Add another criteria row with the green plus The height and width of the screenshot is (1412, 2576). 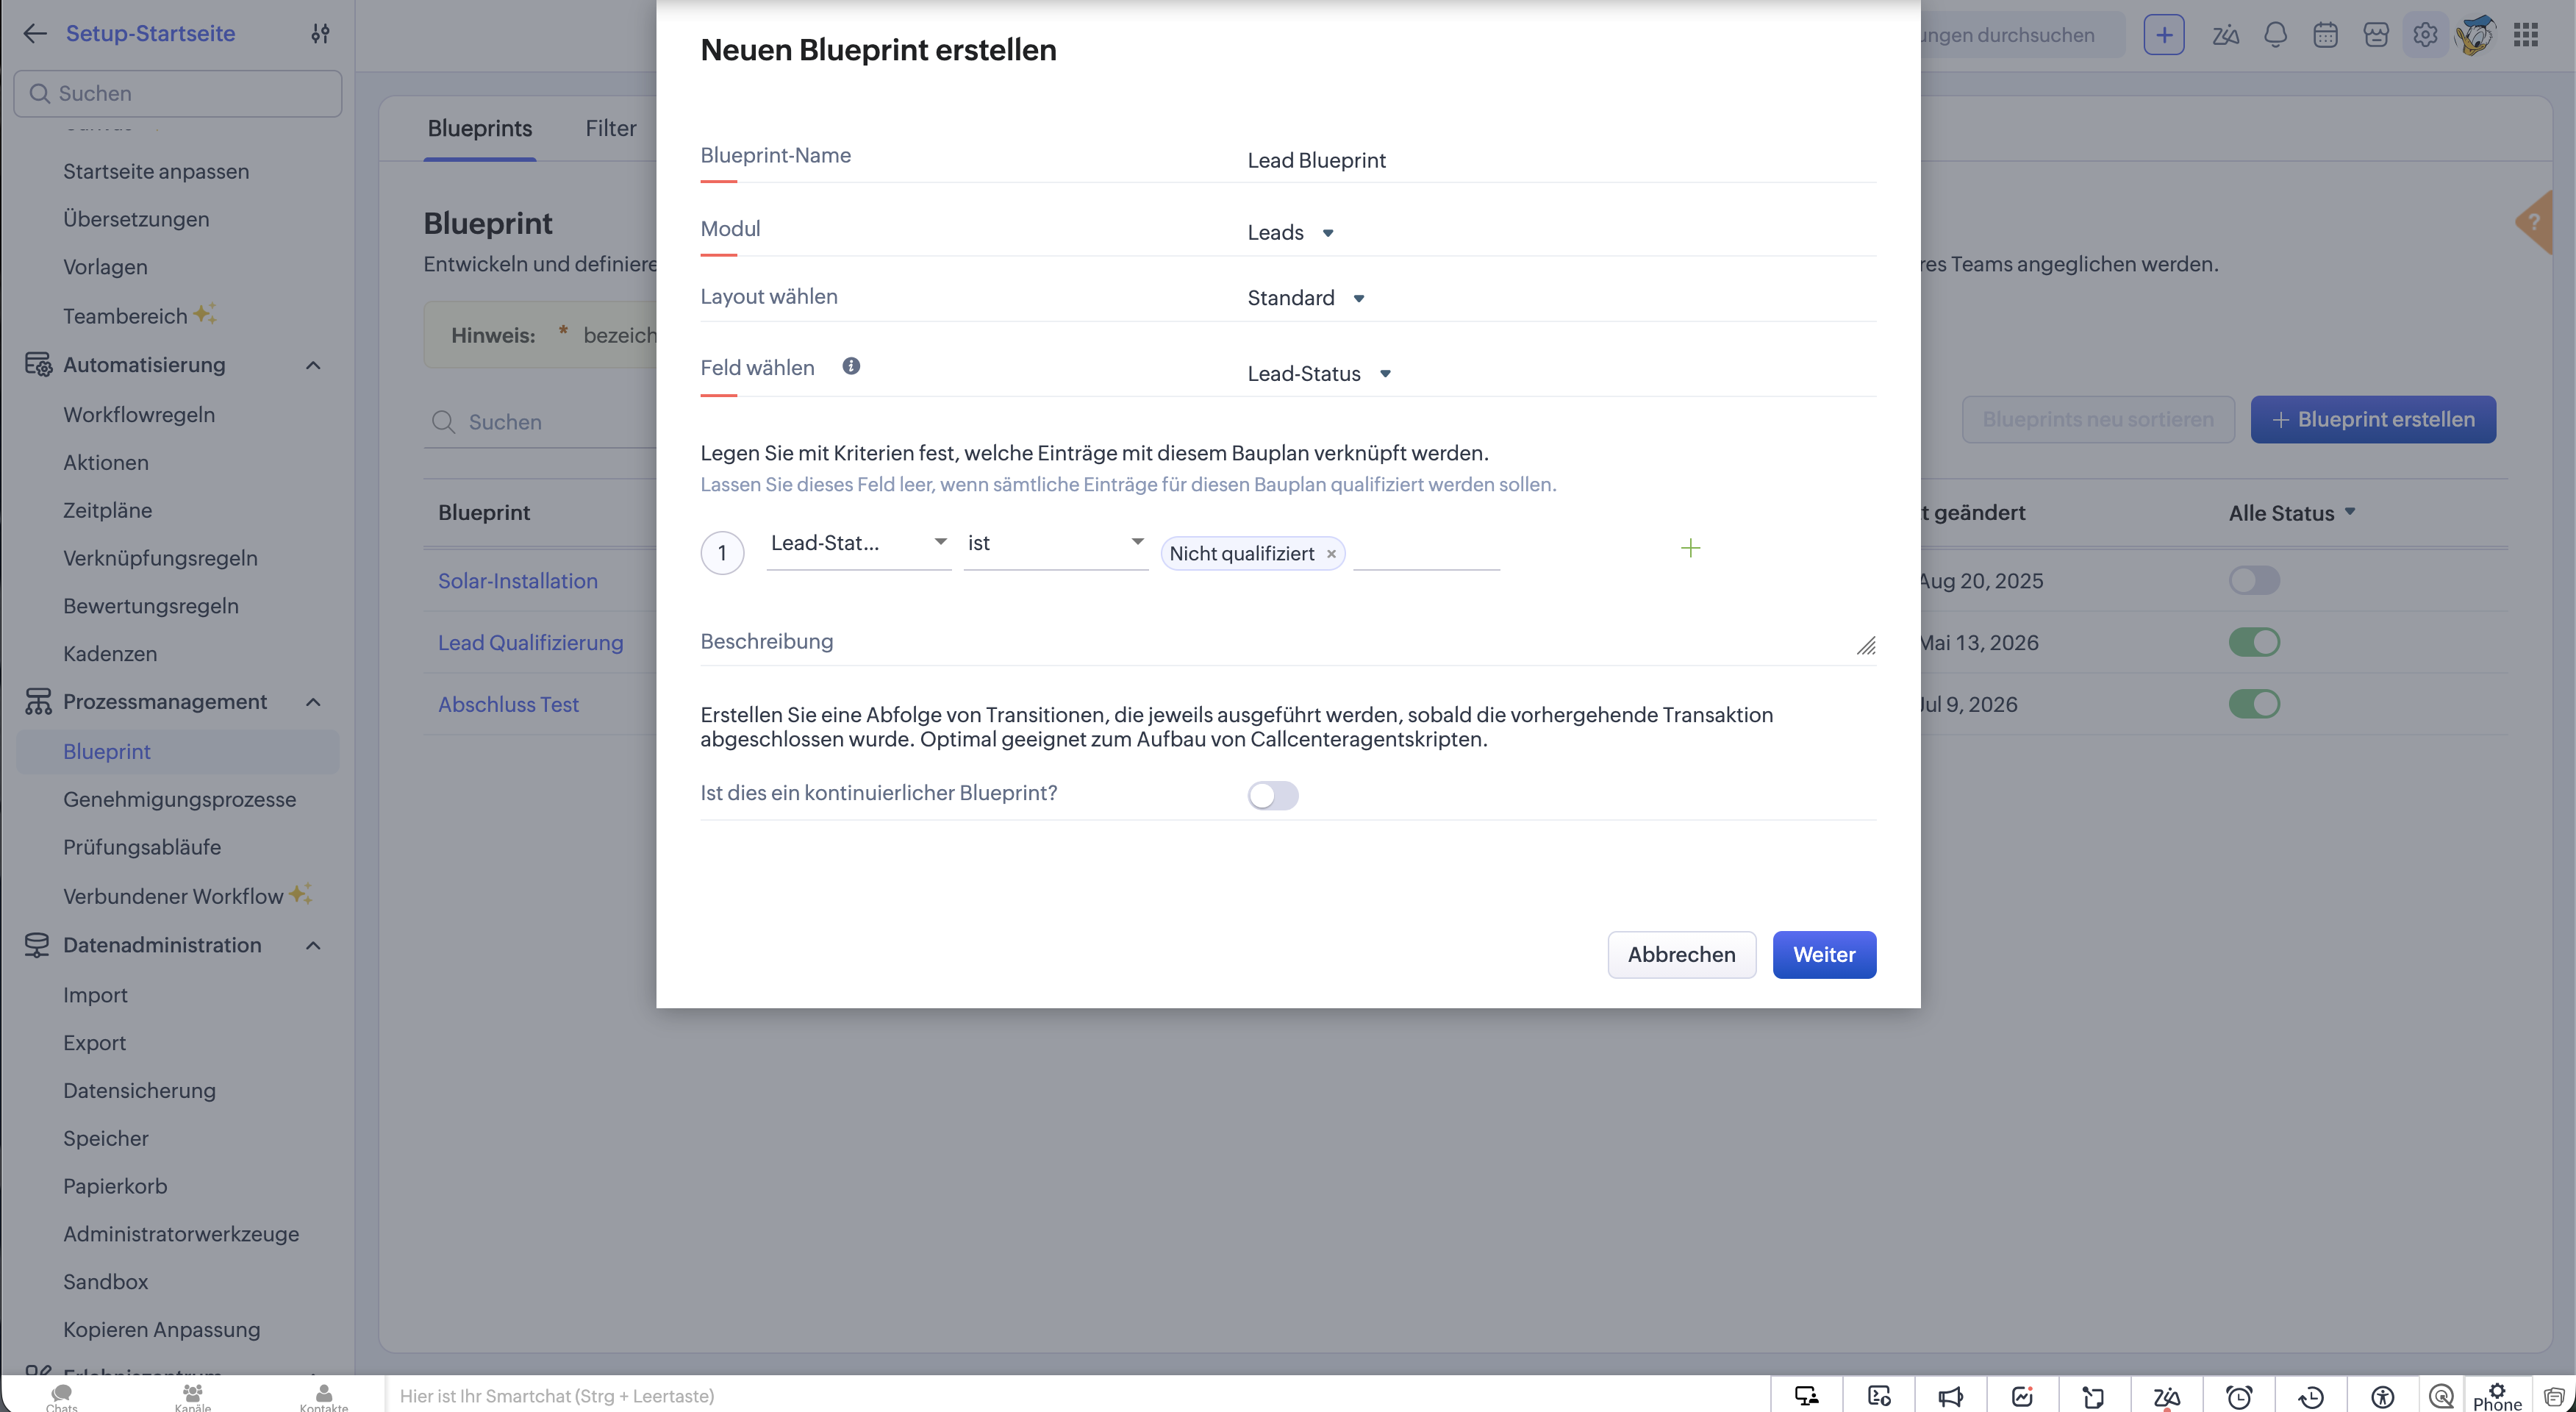tap(1690, 548)
